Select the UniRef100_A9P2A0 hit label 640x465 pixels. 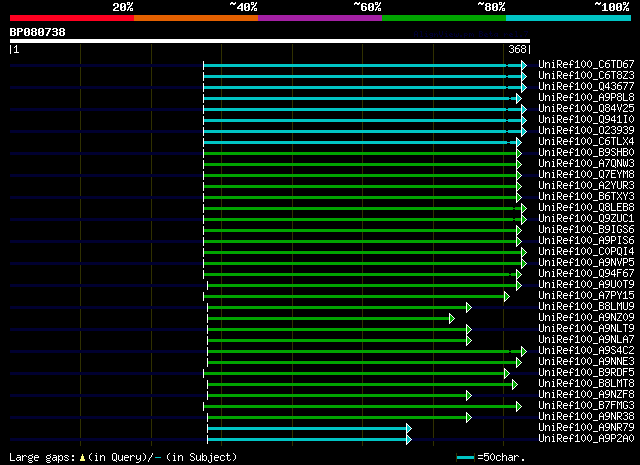point(586,439)
